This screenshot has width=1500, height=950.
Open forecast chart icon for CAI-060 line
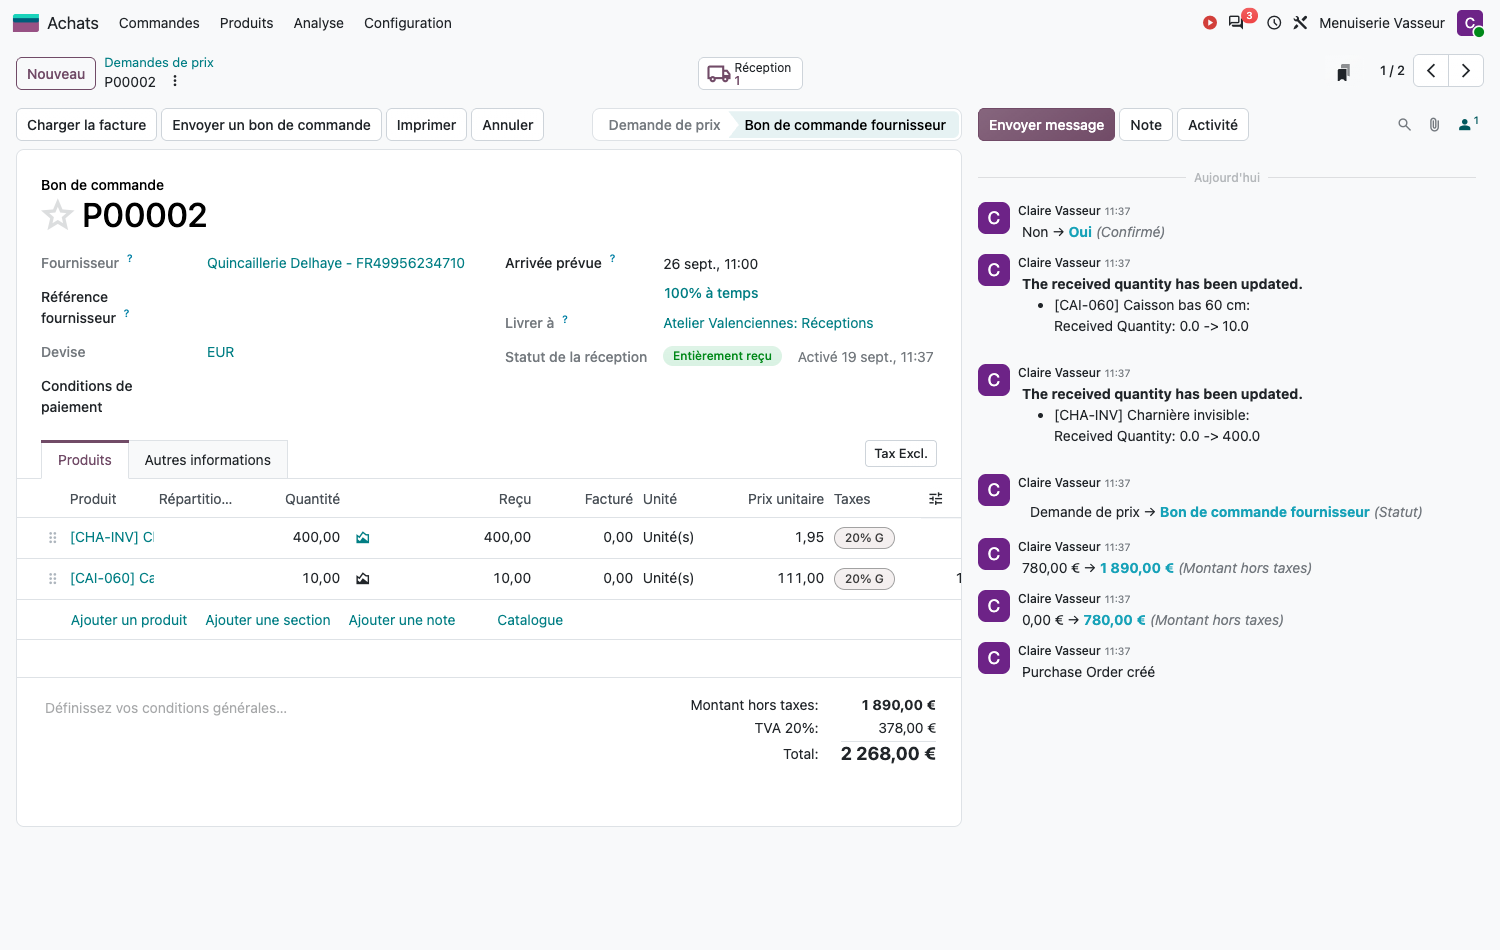363,579
